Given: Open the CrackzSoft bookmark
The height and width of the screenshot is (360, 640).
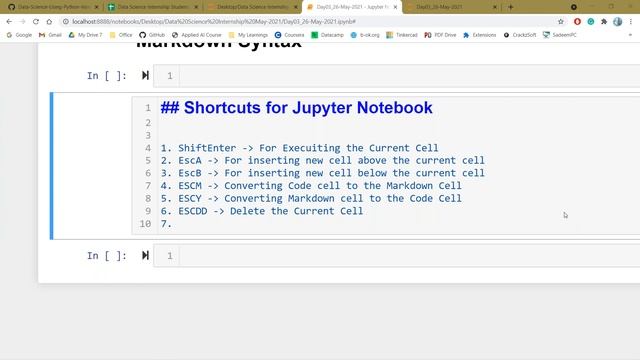Looking at the screenshot, I should click(520, 35).
